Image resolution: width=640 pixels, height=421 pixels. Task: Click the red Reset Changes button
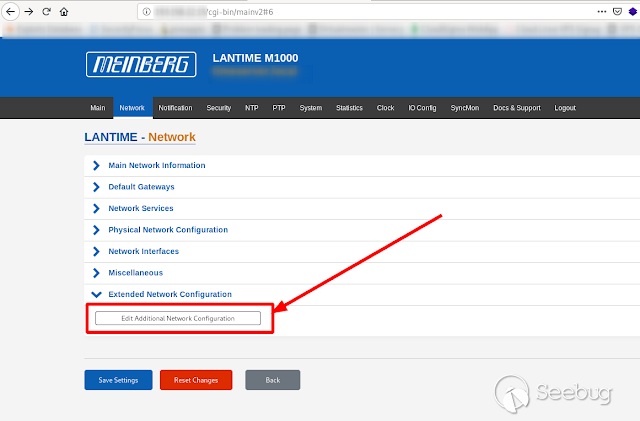click(x=196, y=380)
